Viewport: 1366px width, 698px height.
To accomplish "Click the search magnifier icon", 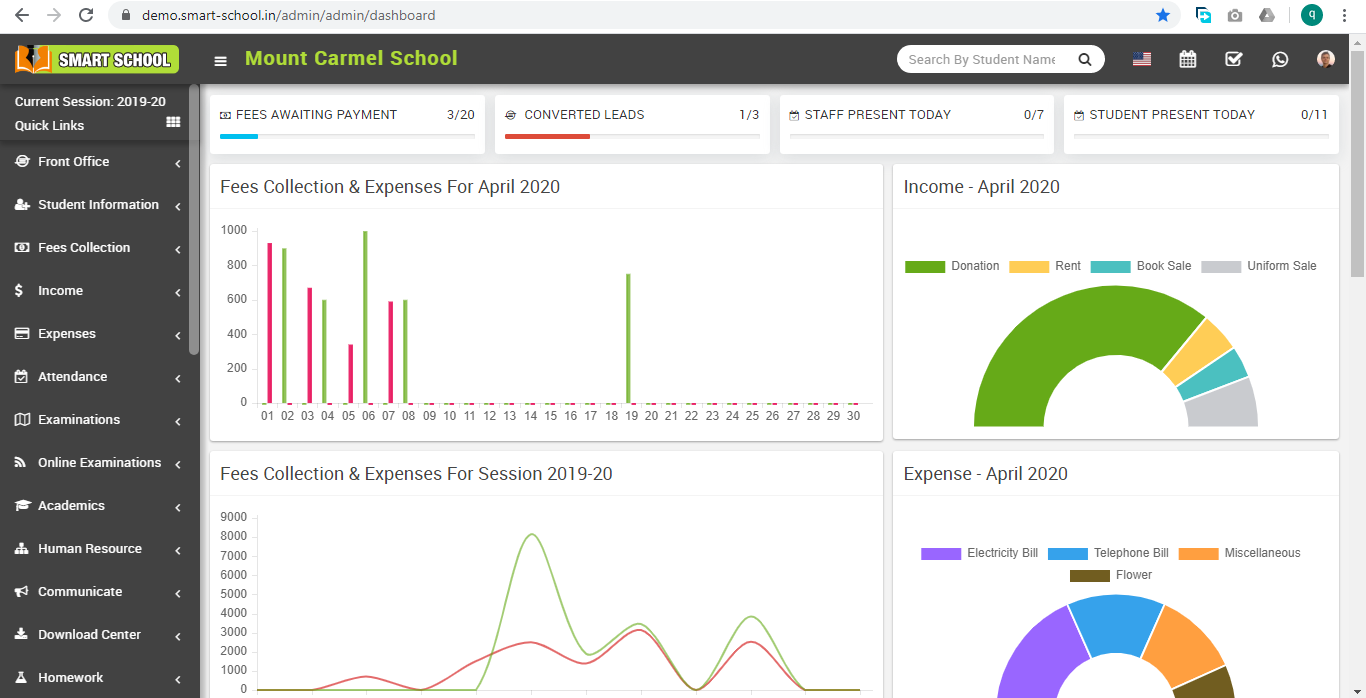I will (1084, 60).
